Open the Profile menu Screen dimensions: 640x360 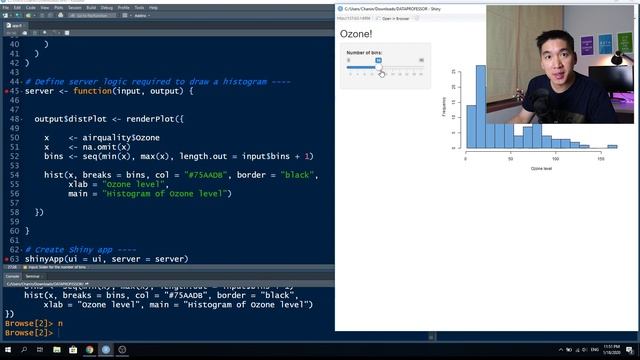[124, 8]
